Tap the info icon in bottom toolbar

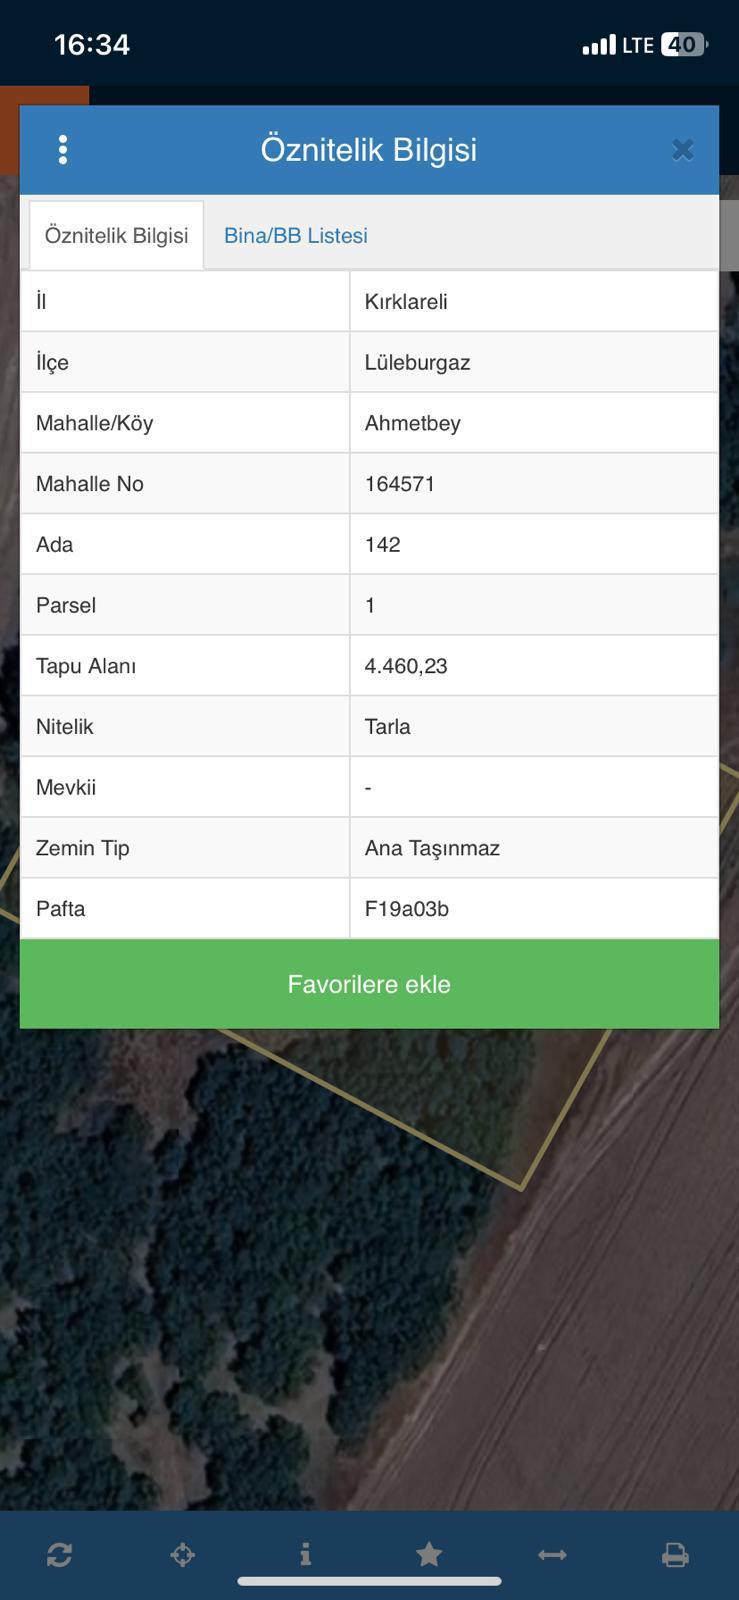pos(305,1555)
